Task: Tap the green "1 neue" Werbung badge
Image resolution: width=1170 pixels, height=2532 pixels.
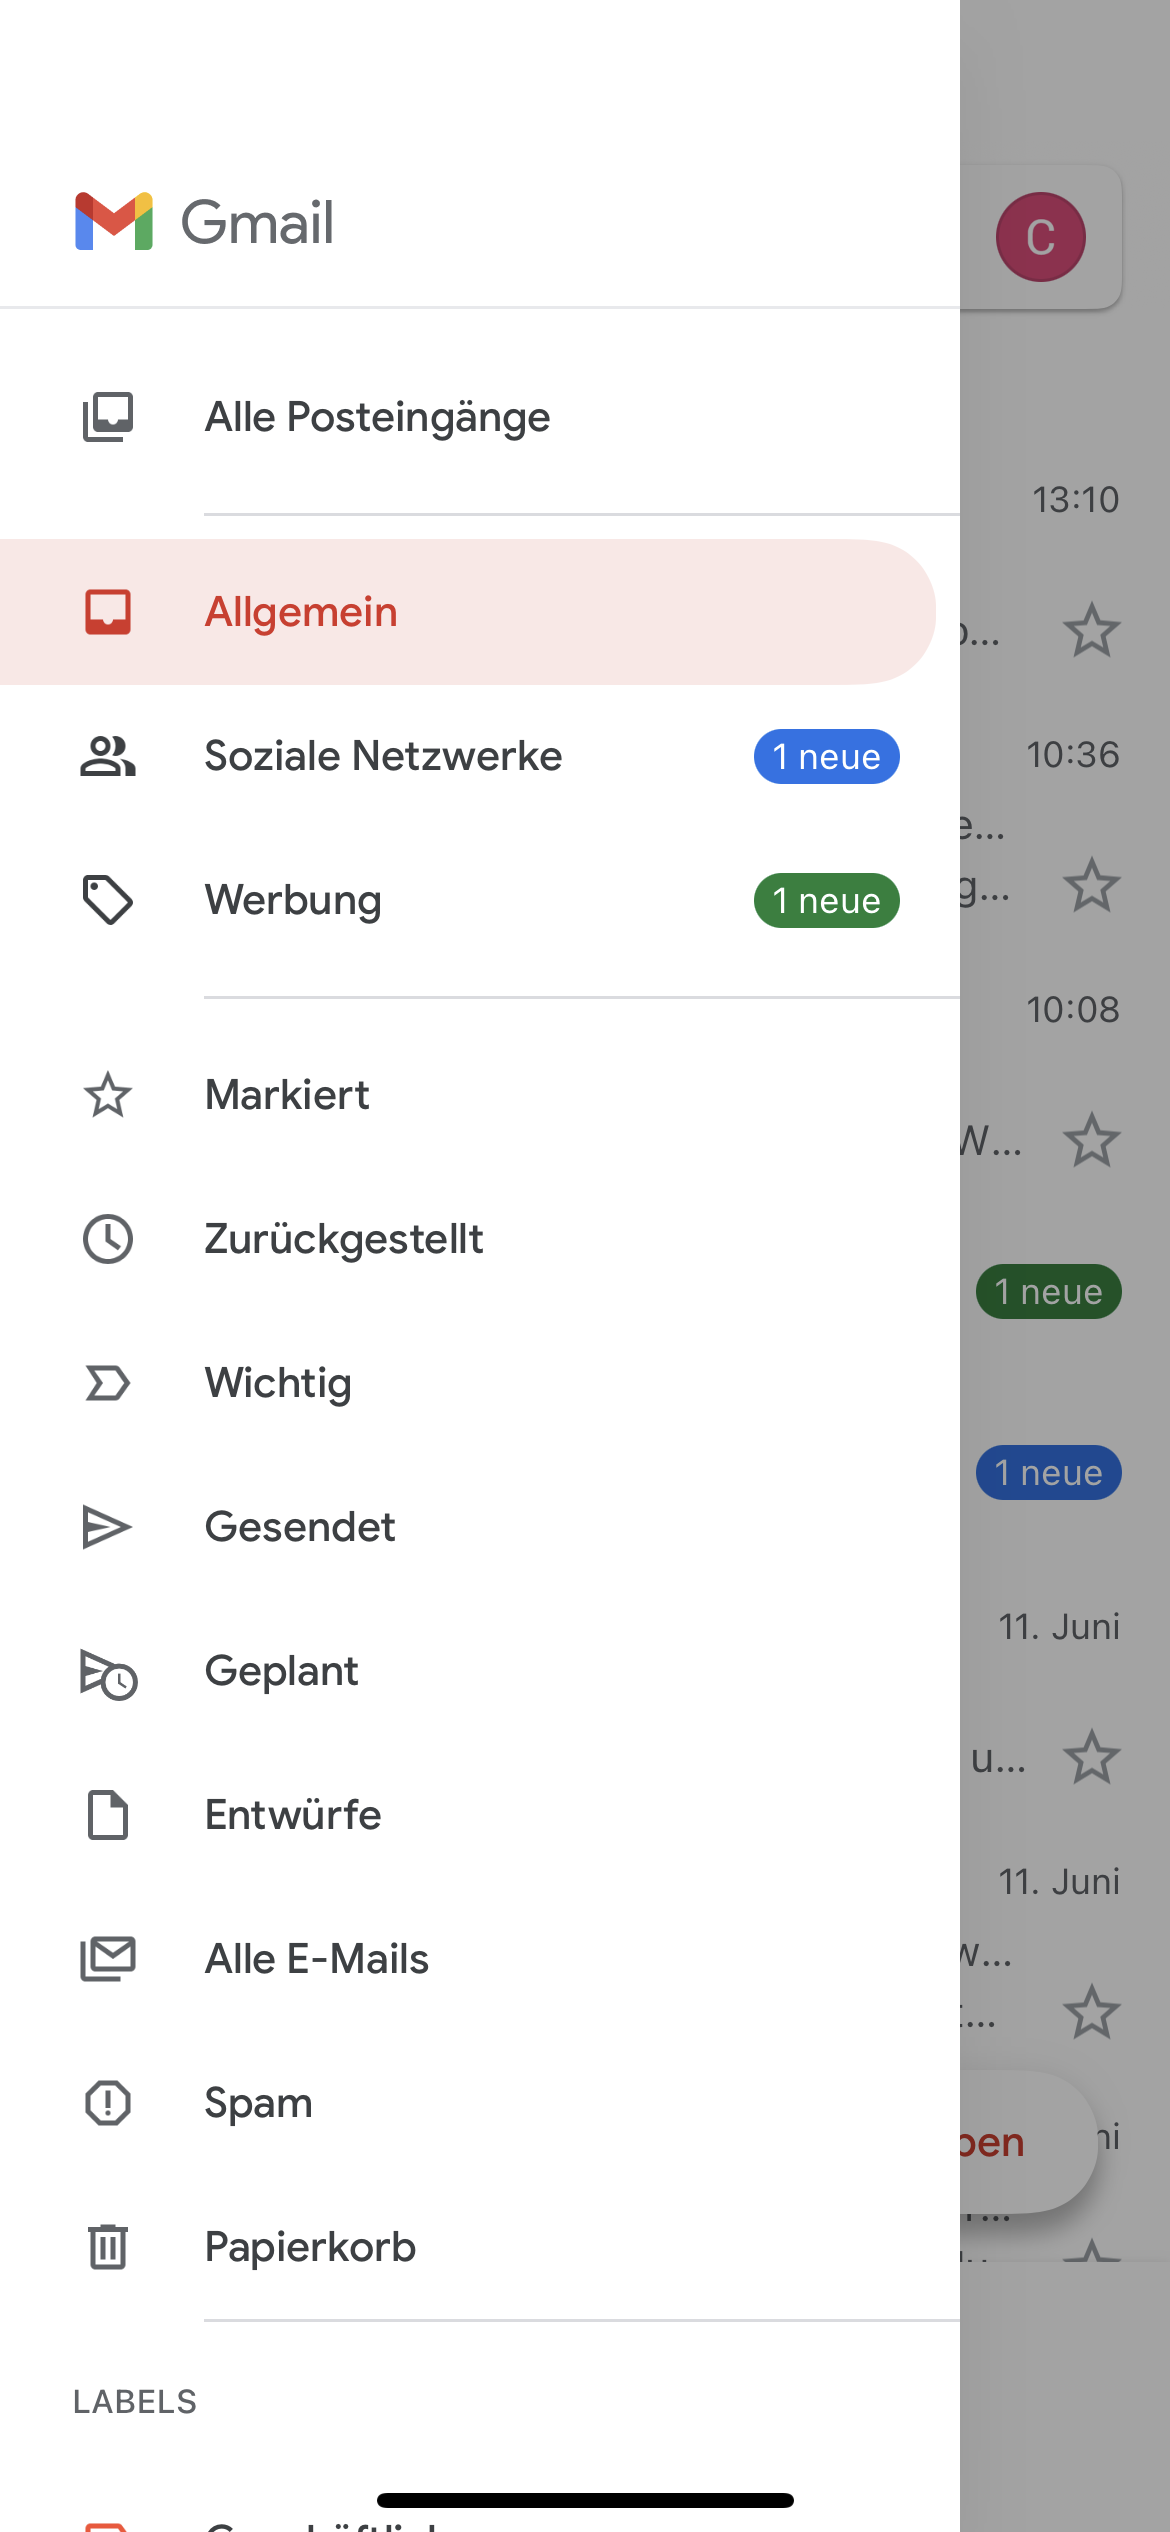Action: pyautogui.click(x=826, y=901)
